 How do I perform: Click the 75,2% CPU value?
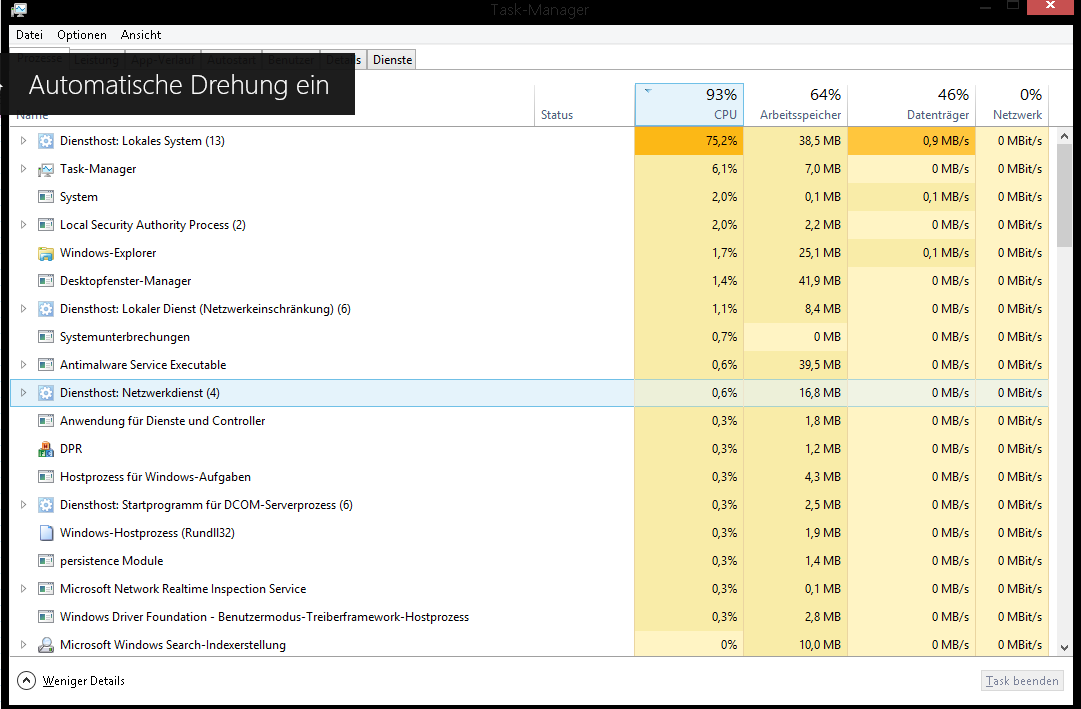click(x=721, y=141)
